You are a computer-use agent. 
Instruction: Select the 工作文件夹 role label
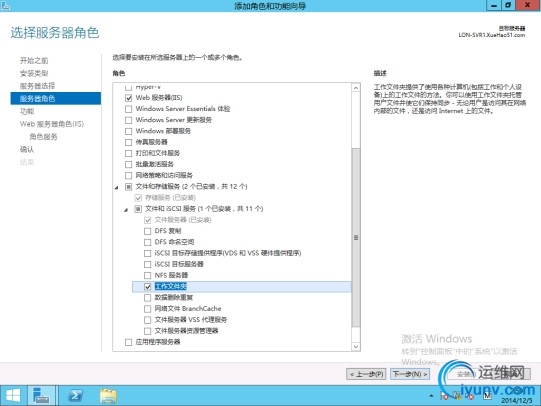pyautogui.click(x=170, y=286)
